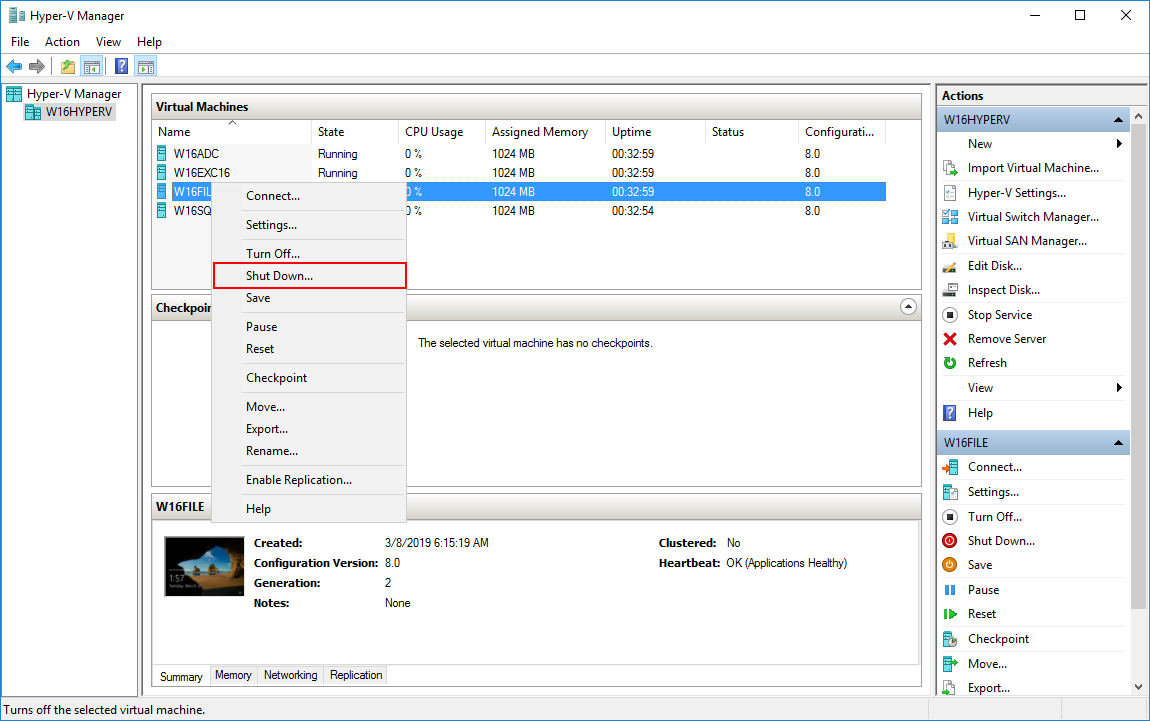
Task: Select W16HYPERV server in the tree
Action: pos(79,112)
